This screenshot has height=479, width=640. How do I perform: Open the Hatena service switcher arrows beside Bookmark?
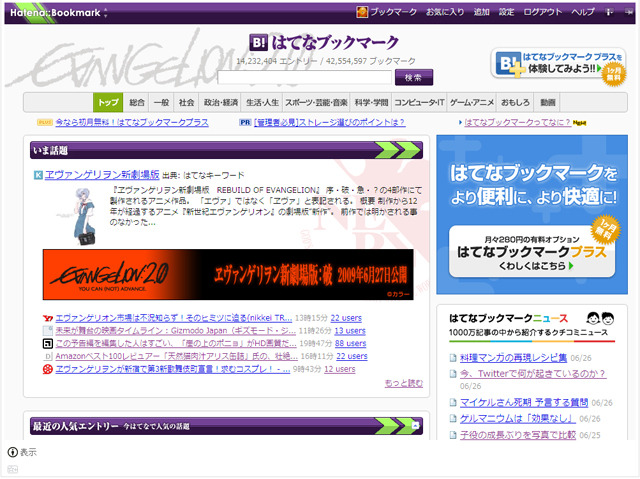click(x=106, y=13)
